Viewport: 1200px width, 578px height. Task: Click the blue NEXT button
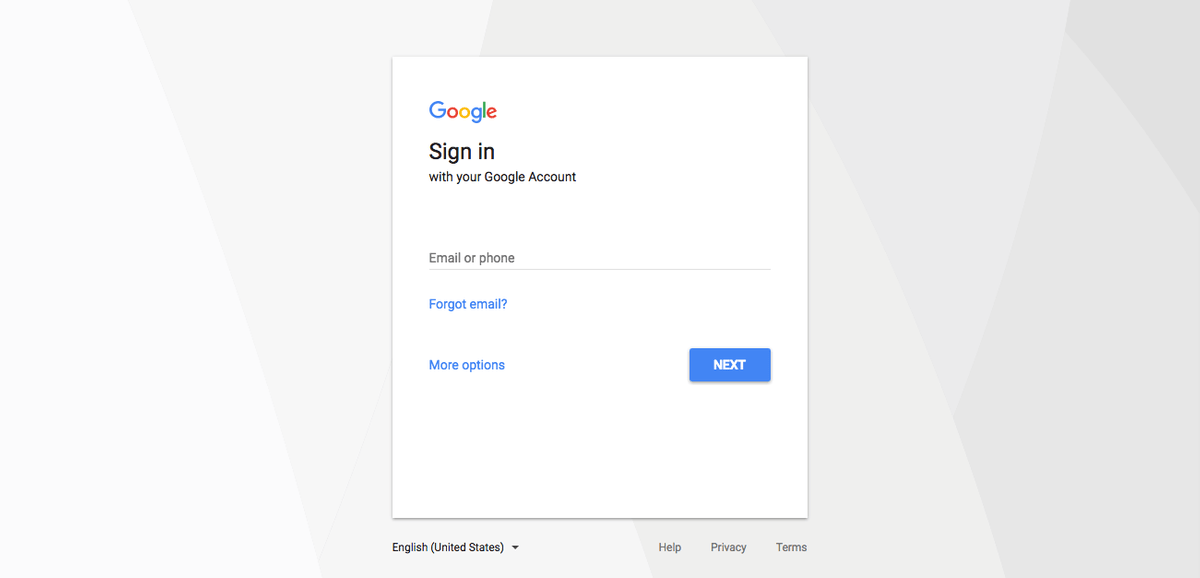point(730,365)
